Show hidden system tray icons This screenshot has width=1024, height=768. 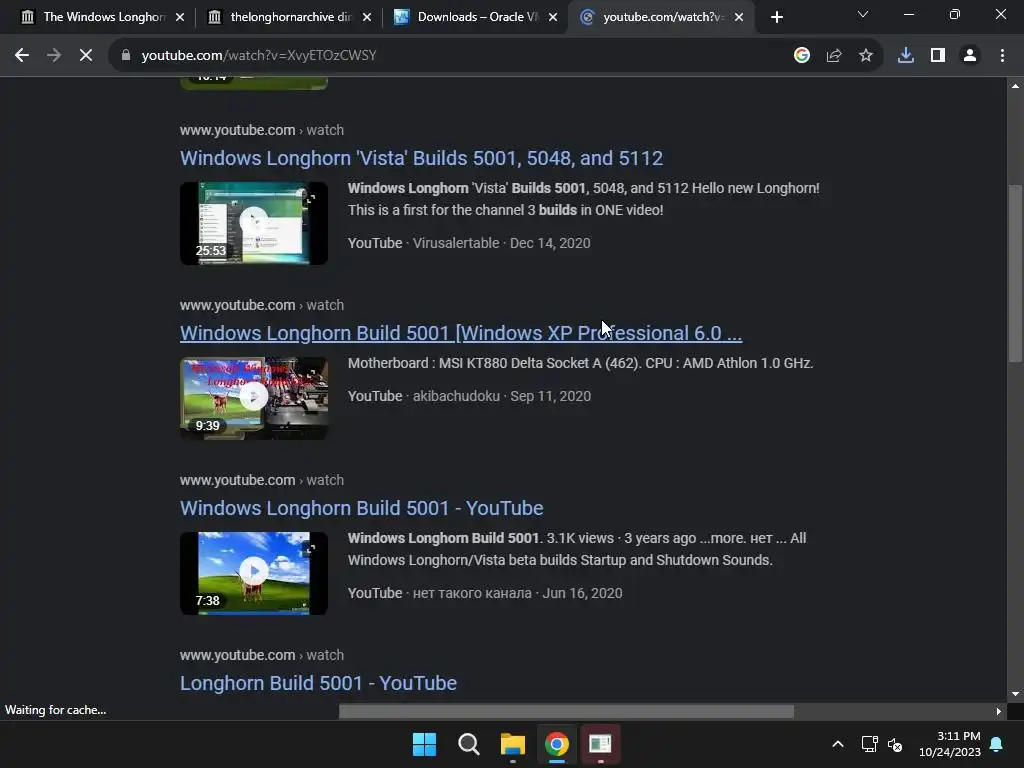838,744
